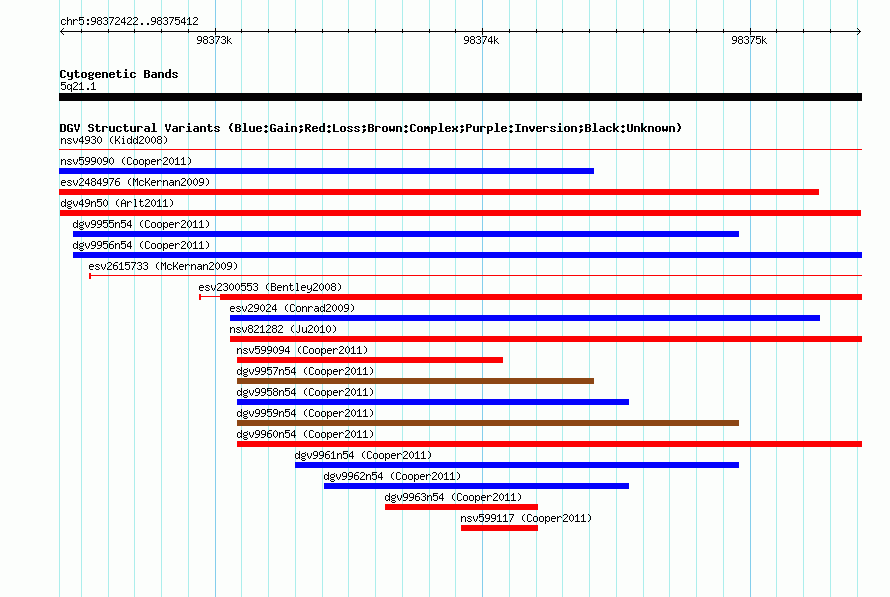This screenshot has width=890, height=597.
Task: Click the blue gain bar for nsv599090
Action: pos(326,171)
